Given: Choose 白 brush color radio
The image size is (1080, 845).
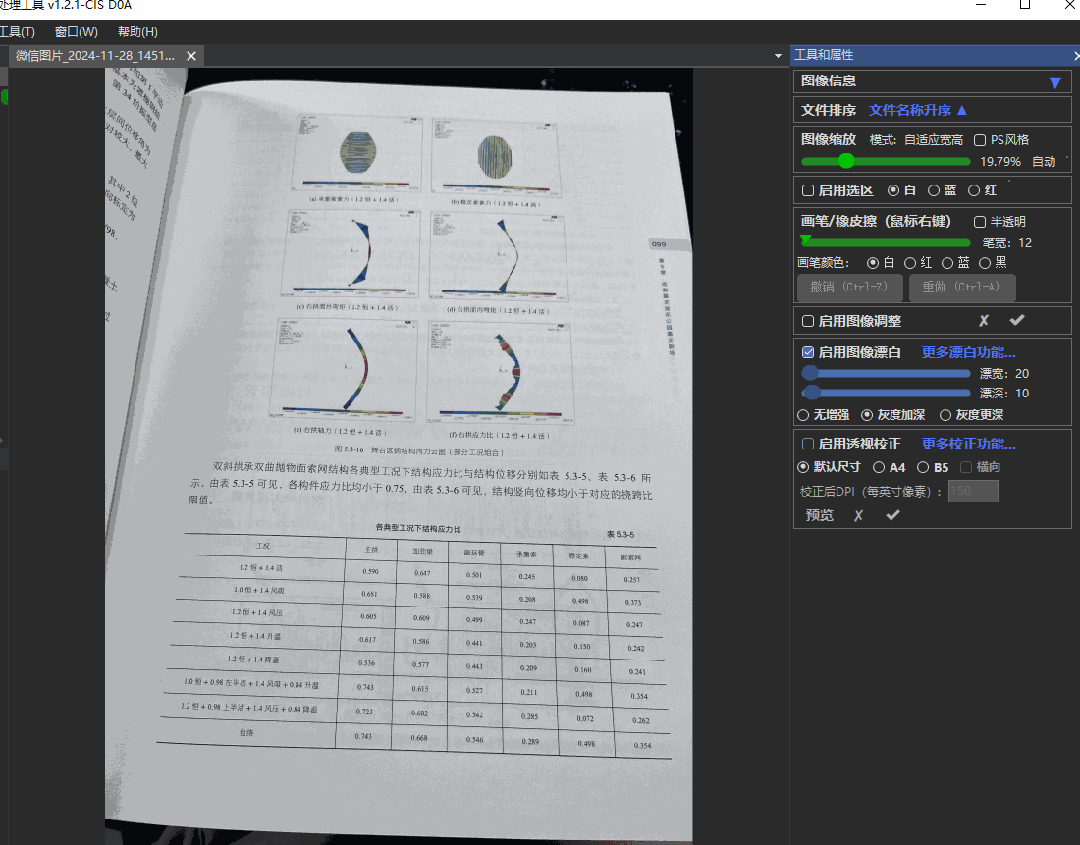Looking at the screenshot, I should 873,262.
